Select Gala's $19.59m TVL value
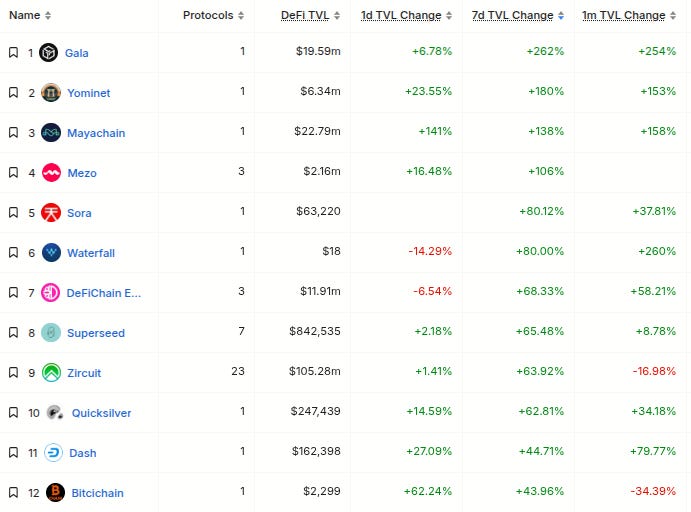This screenshot has height=512, width=691. 318,51
